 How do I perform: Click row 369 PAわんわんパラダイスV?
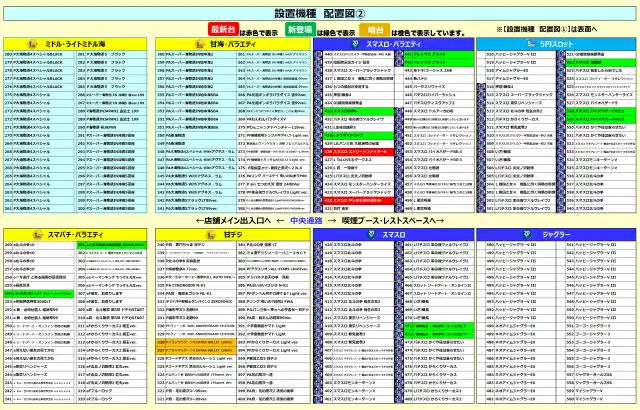(x=273, y=119)
